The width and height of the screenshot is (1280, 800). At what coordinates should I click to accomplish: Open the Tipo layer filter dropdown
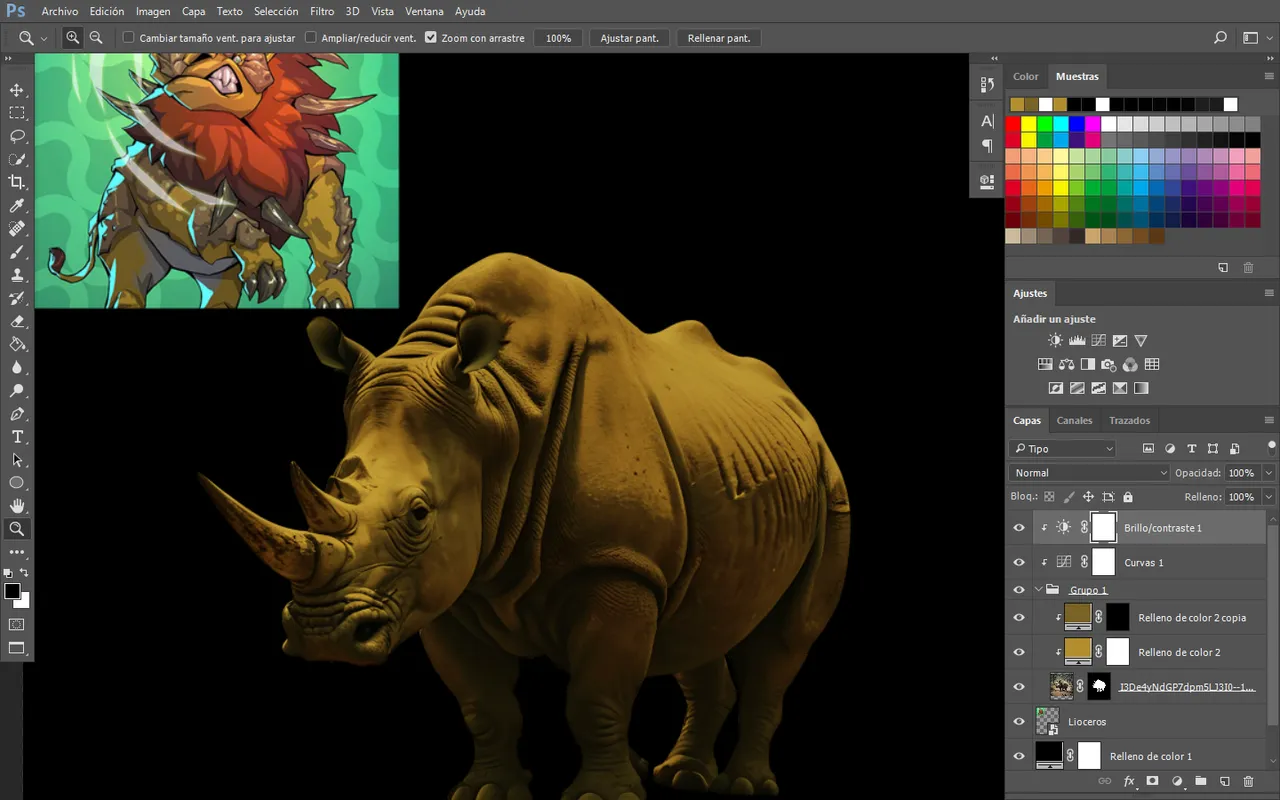coord(1062,449)
